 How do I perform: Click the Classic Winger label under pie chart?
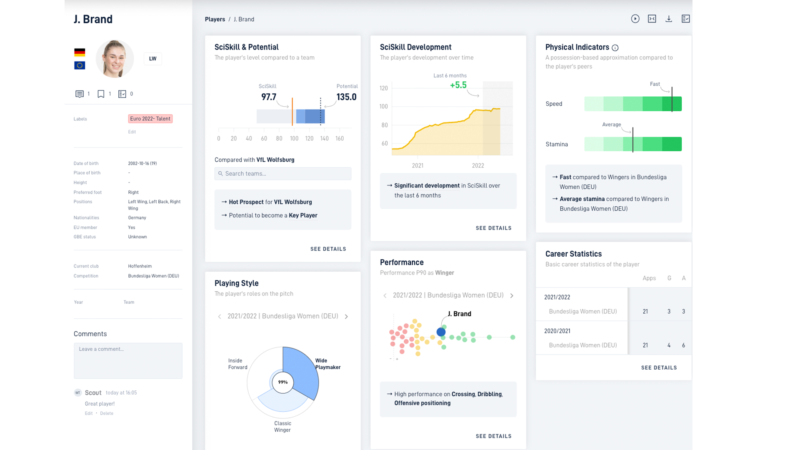click(283, 427)
